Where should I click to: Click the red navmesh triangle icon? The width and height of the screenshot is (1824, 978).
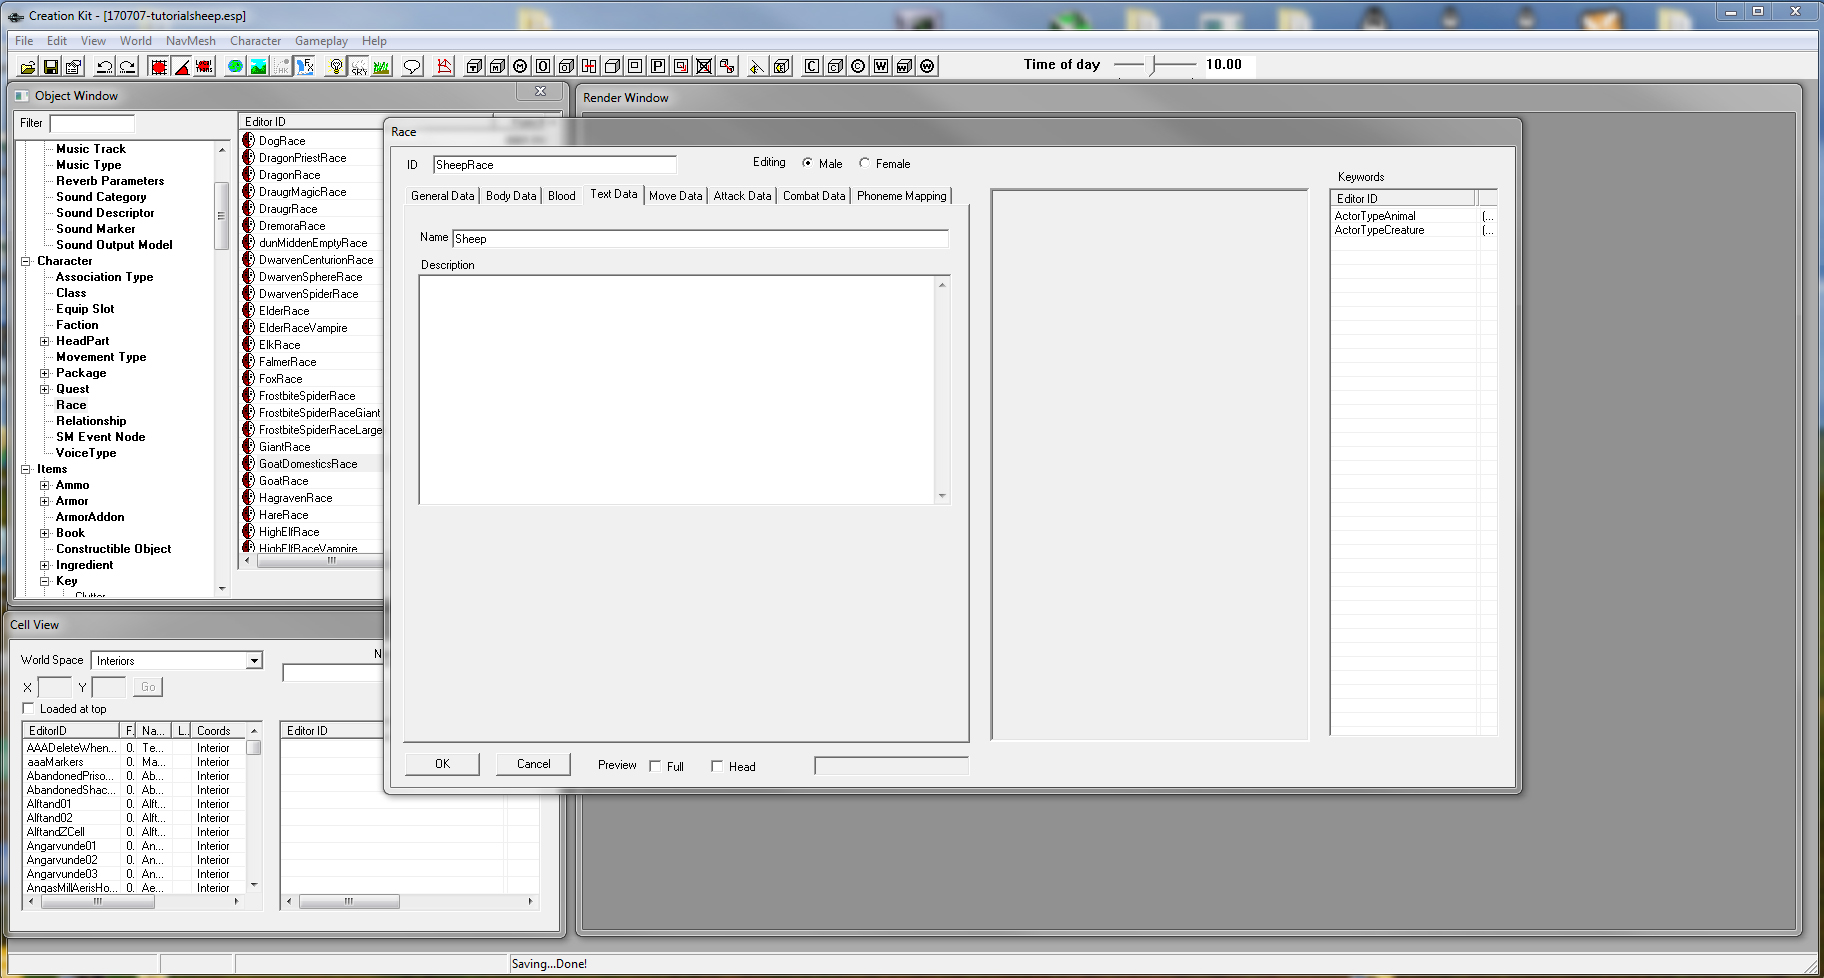pos(444,67)
